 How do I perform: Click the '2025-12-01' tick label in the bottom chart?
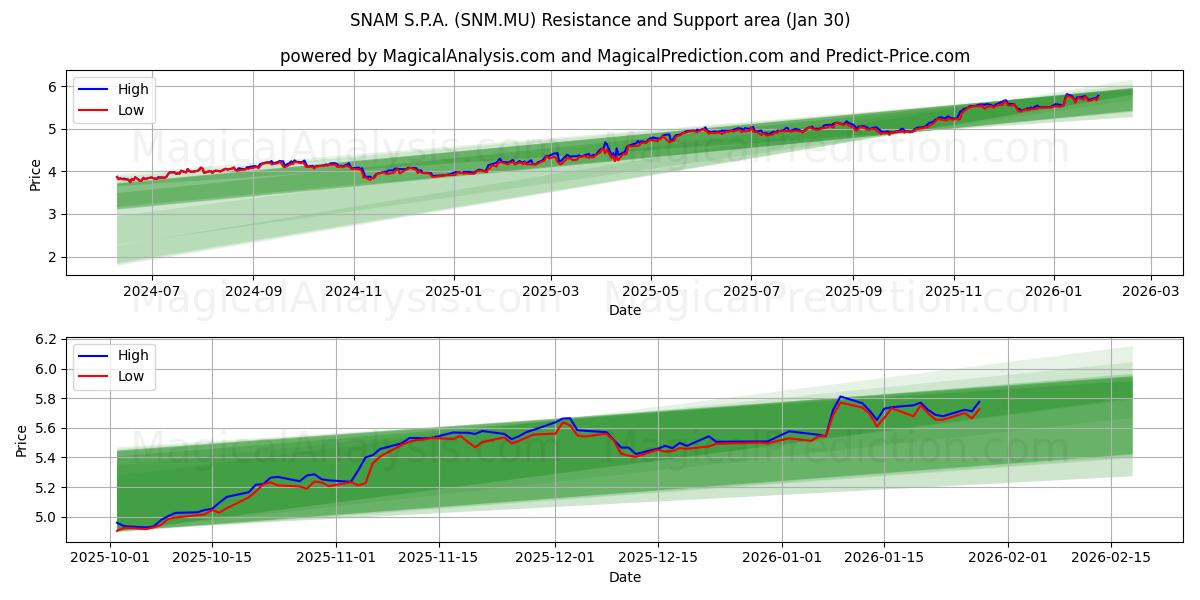[x=557, y=557]
